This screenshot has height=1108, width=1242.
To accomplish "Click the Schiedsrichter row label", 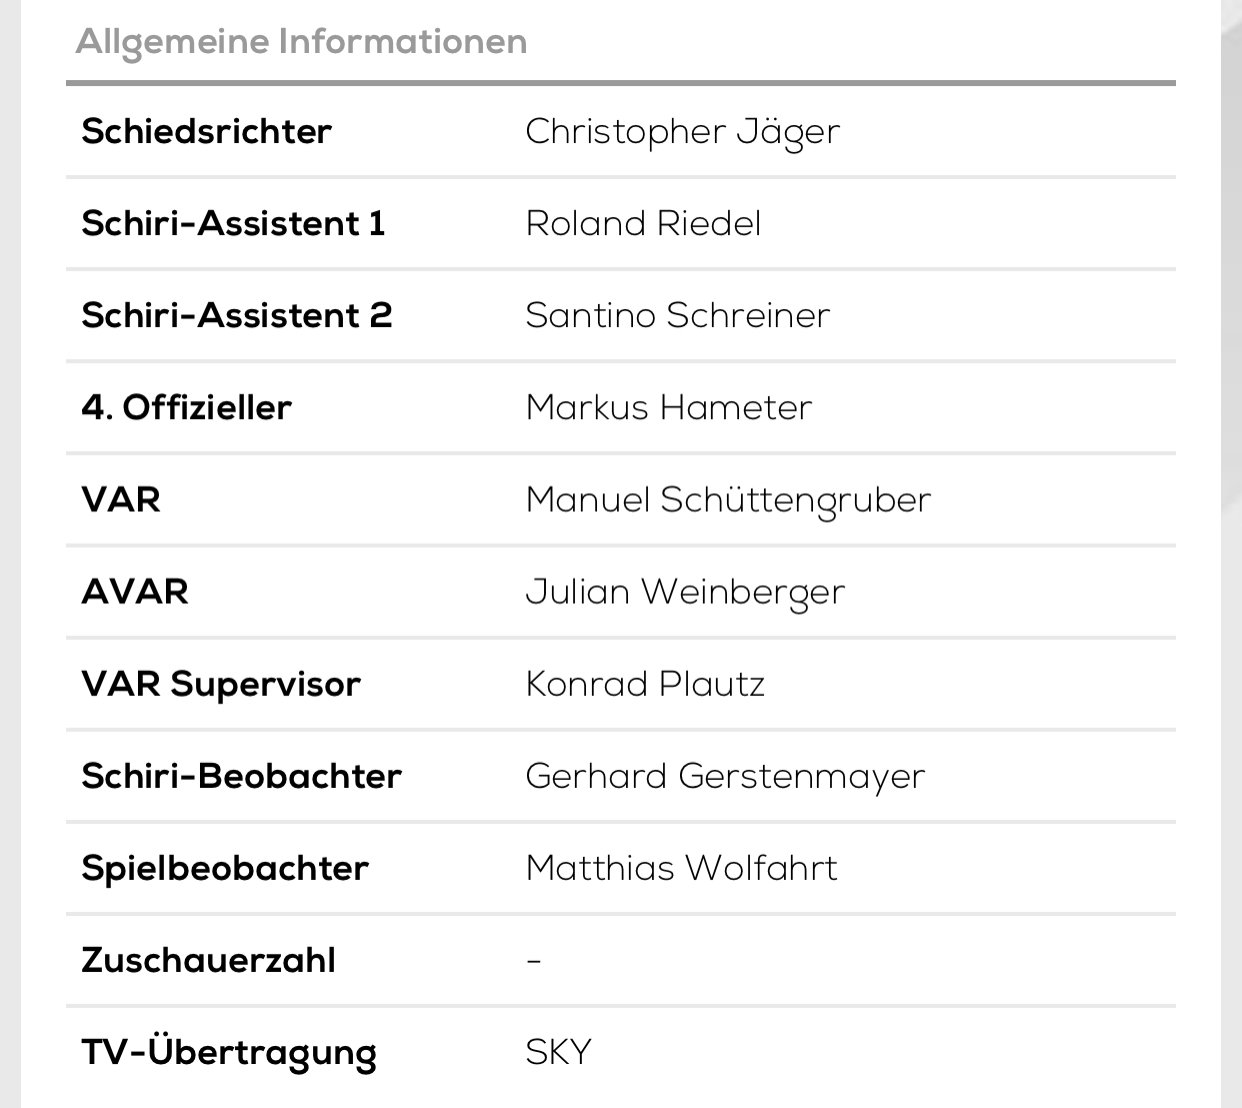I will [207, 131].
